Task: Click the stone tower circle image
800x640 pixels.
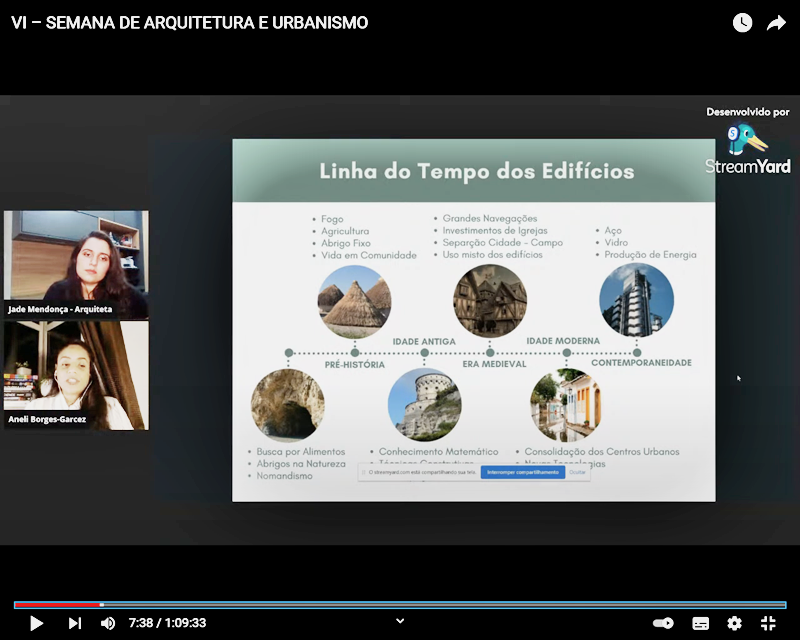Action: (x=424, y=404)
